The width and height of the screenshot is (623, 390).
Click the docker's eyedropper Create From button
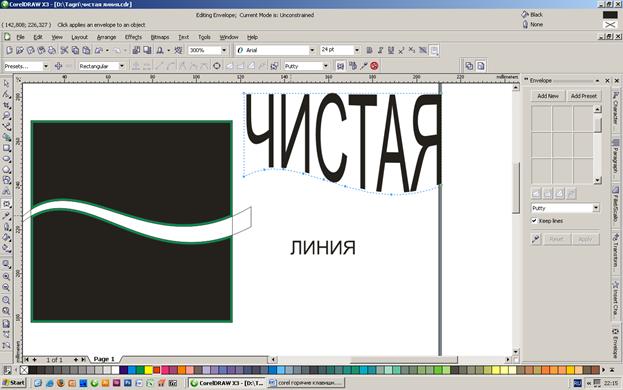tap(536, 239)
